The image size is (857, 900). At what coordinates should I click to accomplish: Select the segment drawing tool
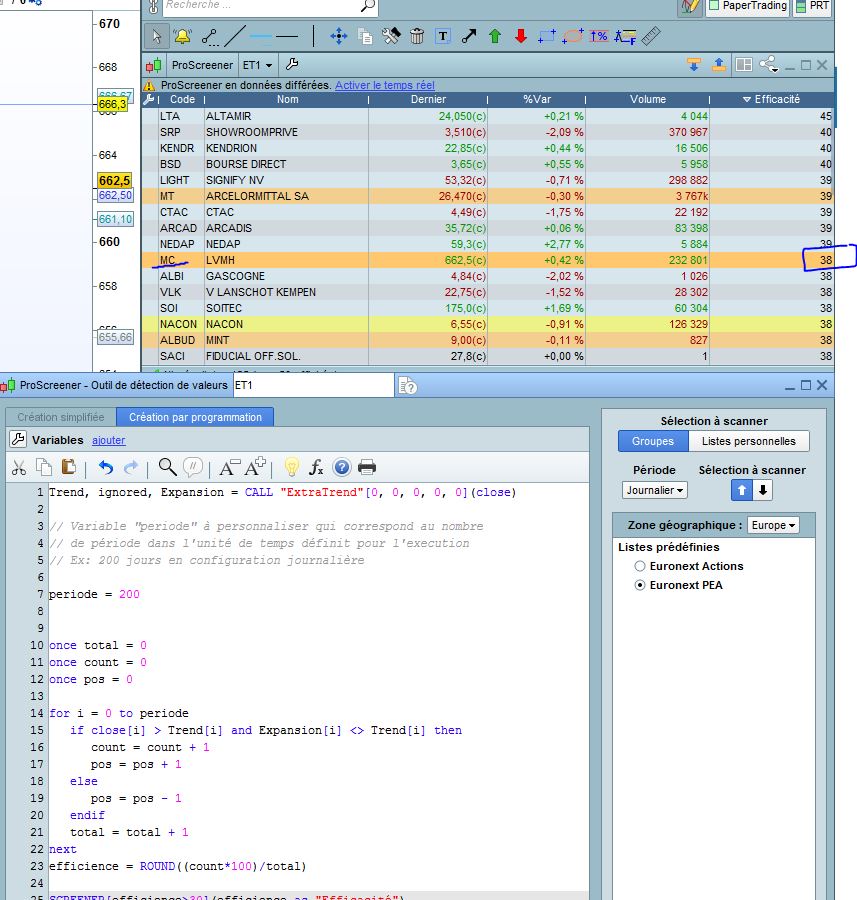(210, 37)
